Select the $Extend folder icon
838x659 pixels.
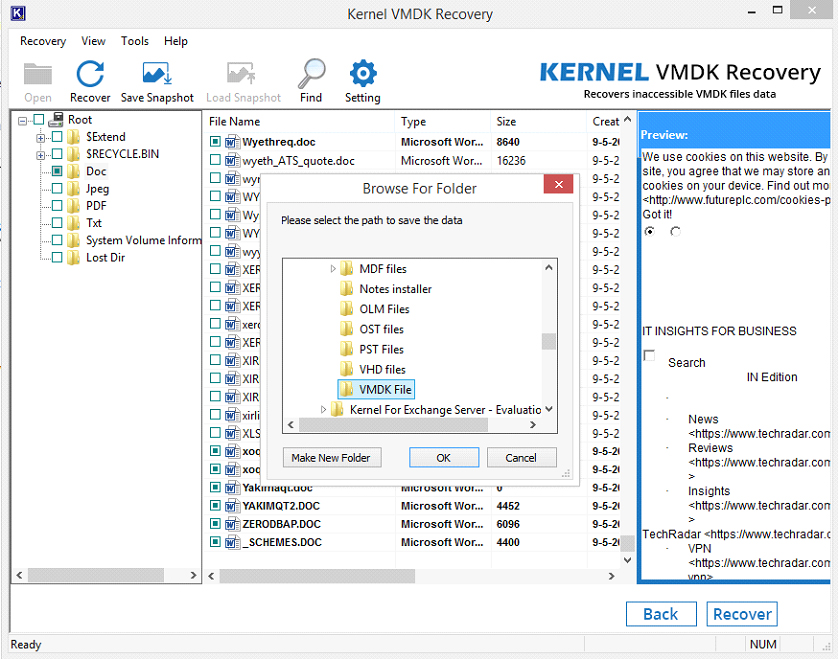(x=74, y=137)
